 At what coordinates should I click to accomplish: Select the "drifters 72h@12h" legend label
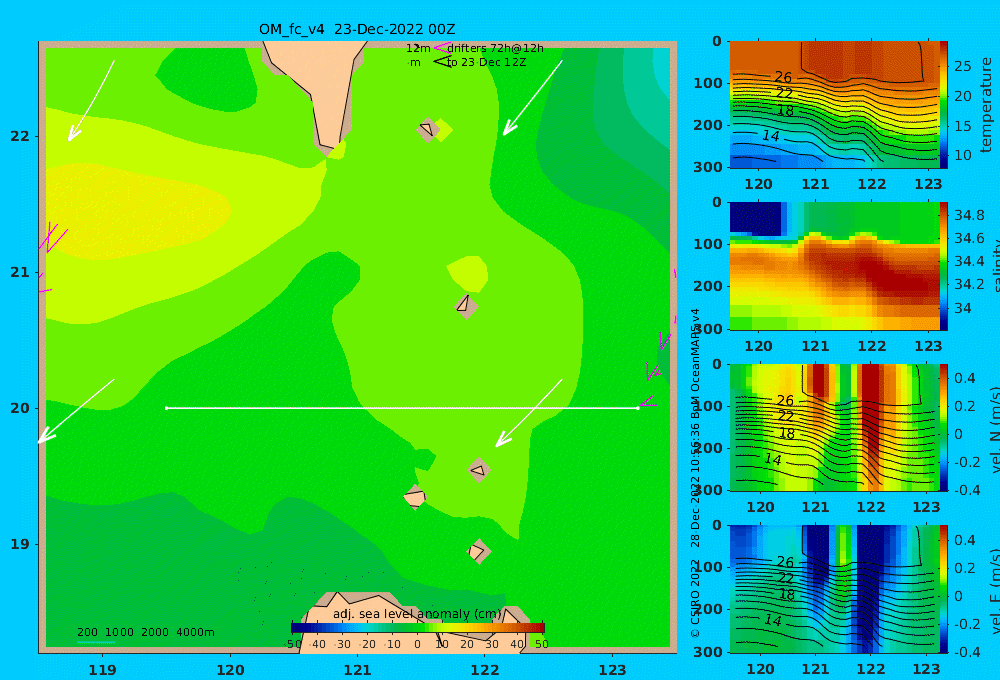pyautogui.click(x=496, y=48)
